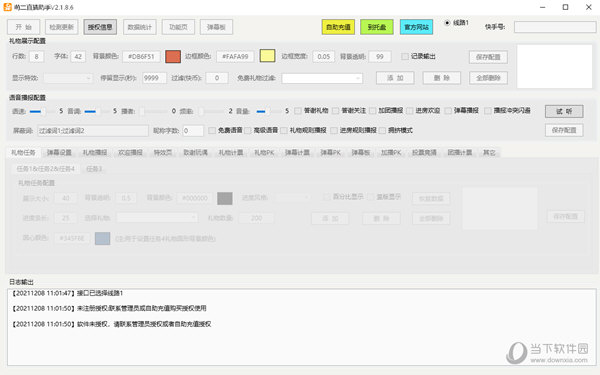Switch to the 特效页 tab
The image size is (600, 375).
pos(163,153)
